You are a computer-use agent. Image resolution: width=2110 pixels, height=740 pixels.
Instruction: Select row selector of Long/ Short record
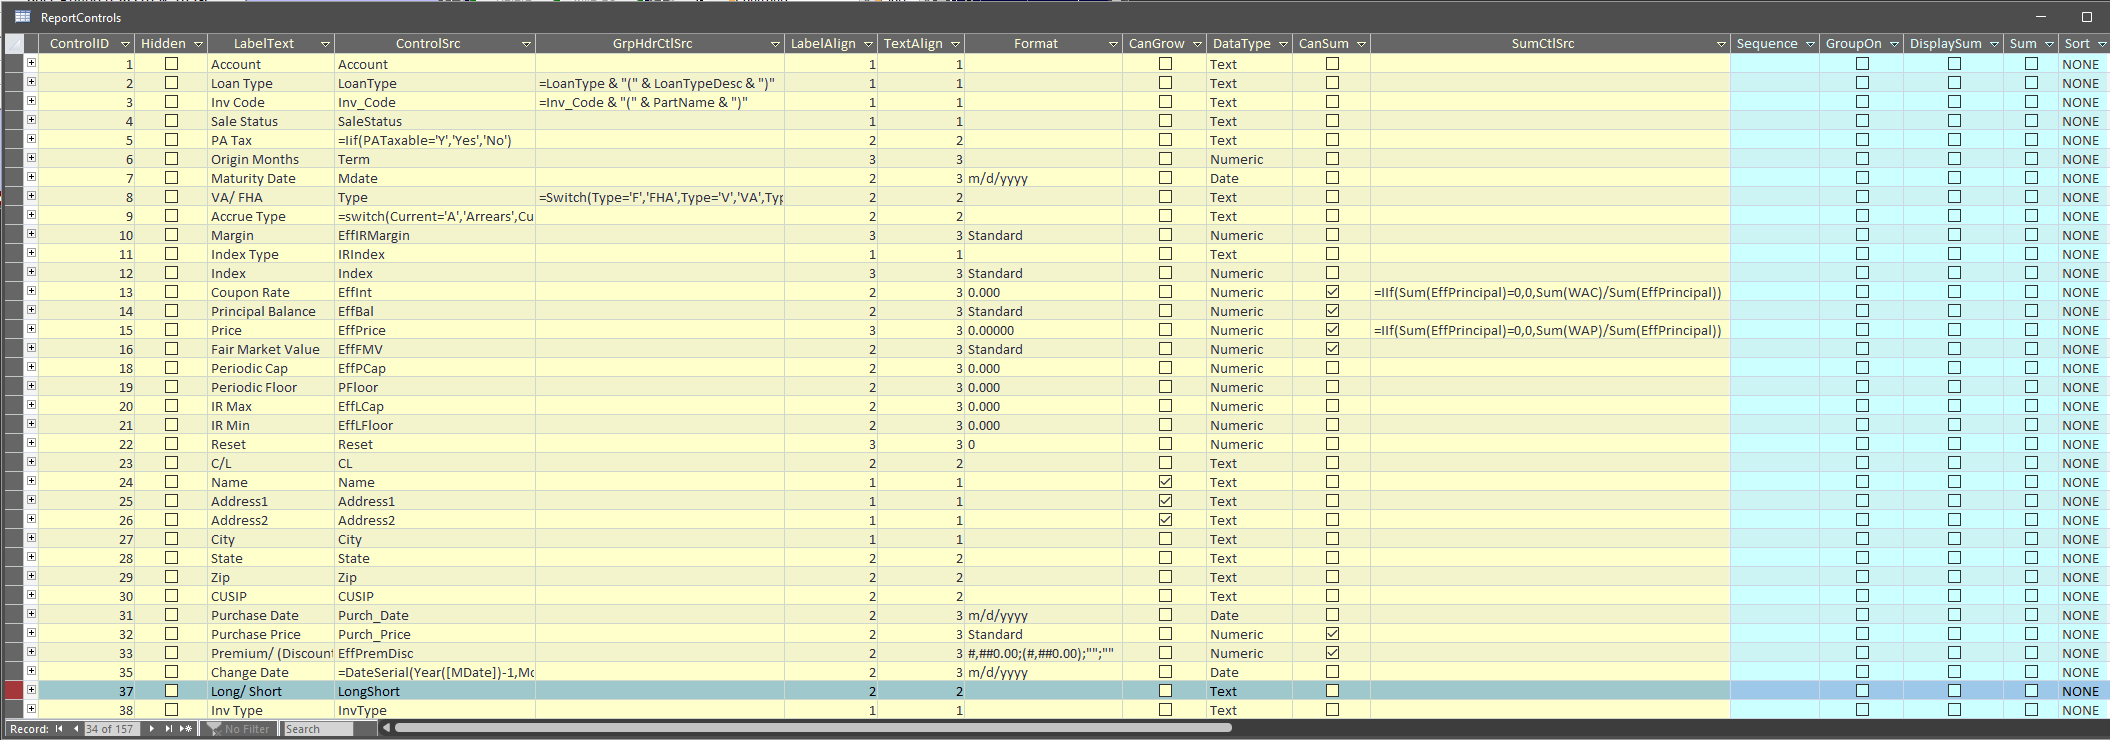tap(14, 691)
